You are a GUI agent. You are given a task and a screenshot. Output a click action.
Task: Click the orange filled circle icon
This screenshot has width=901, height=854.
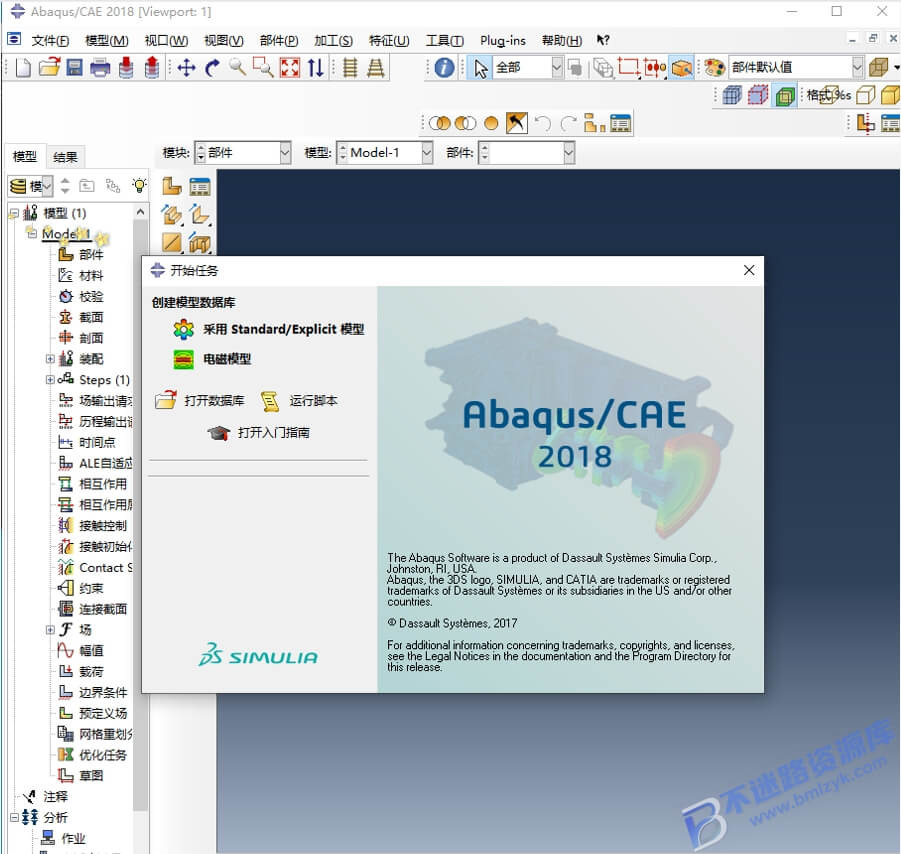coord(491,123)
